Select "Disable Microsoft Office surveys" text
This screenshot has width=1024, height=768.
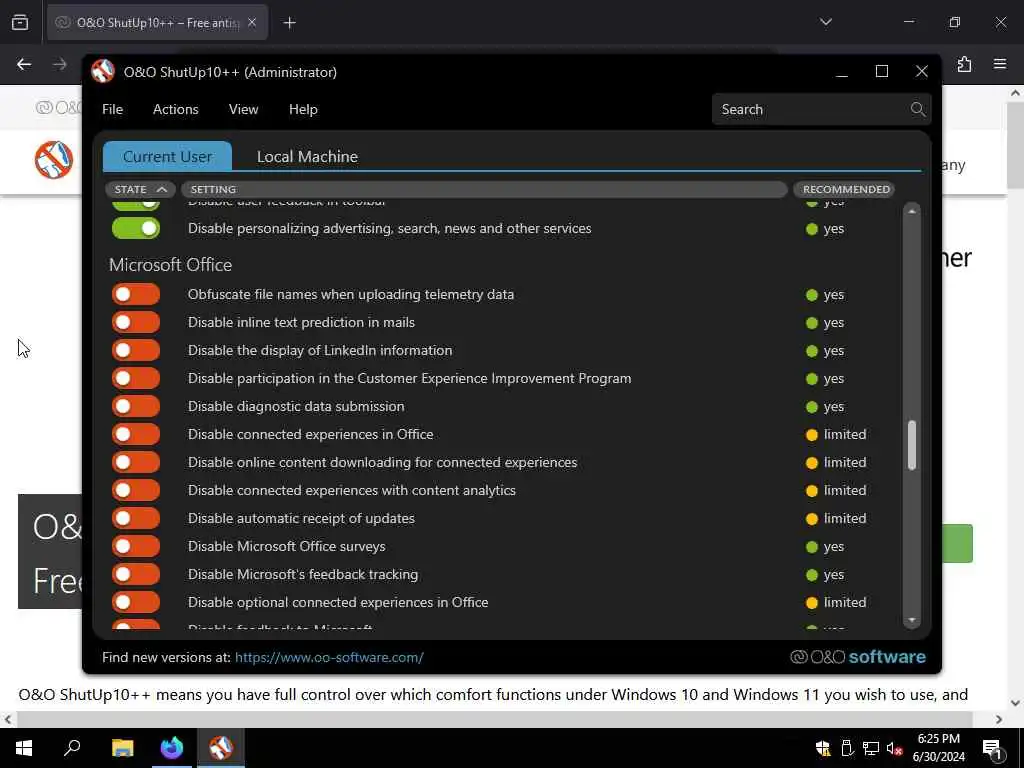tap(287, 547)
